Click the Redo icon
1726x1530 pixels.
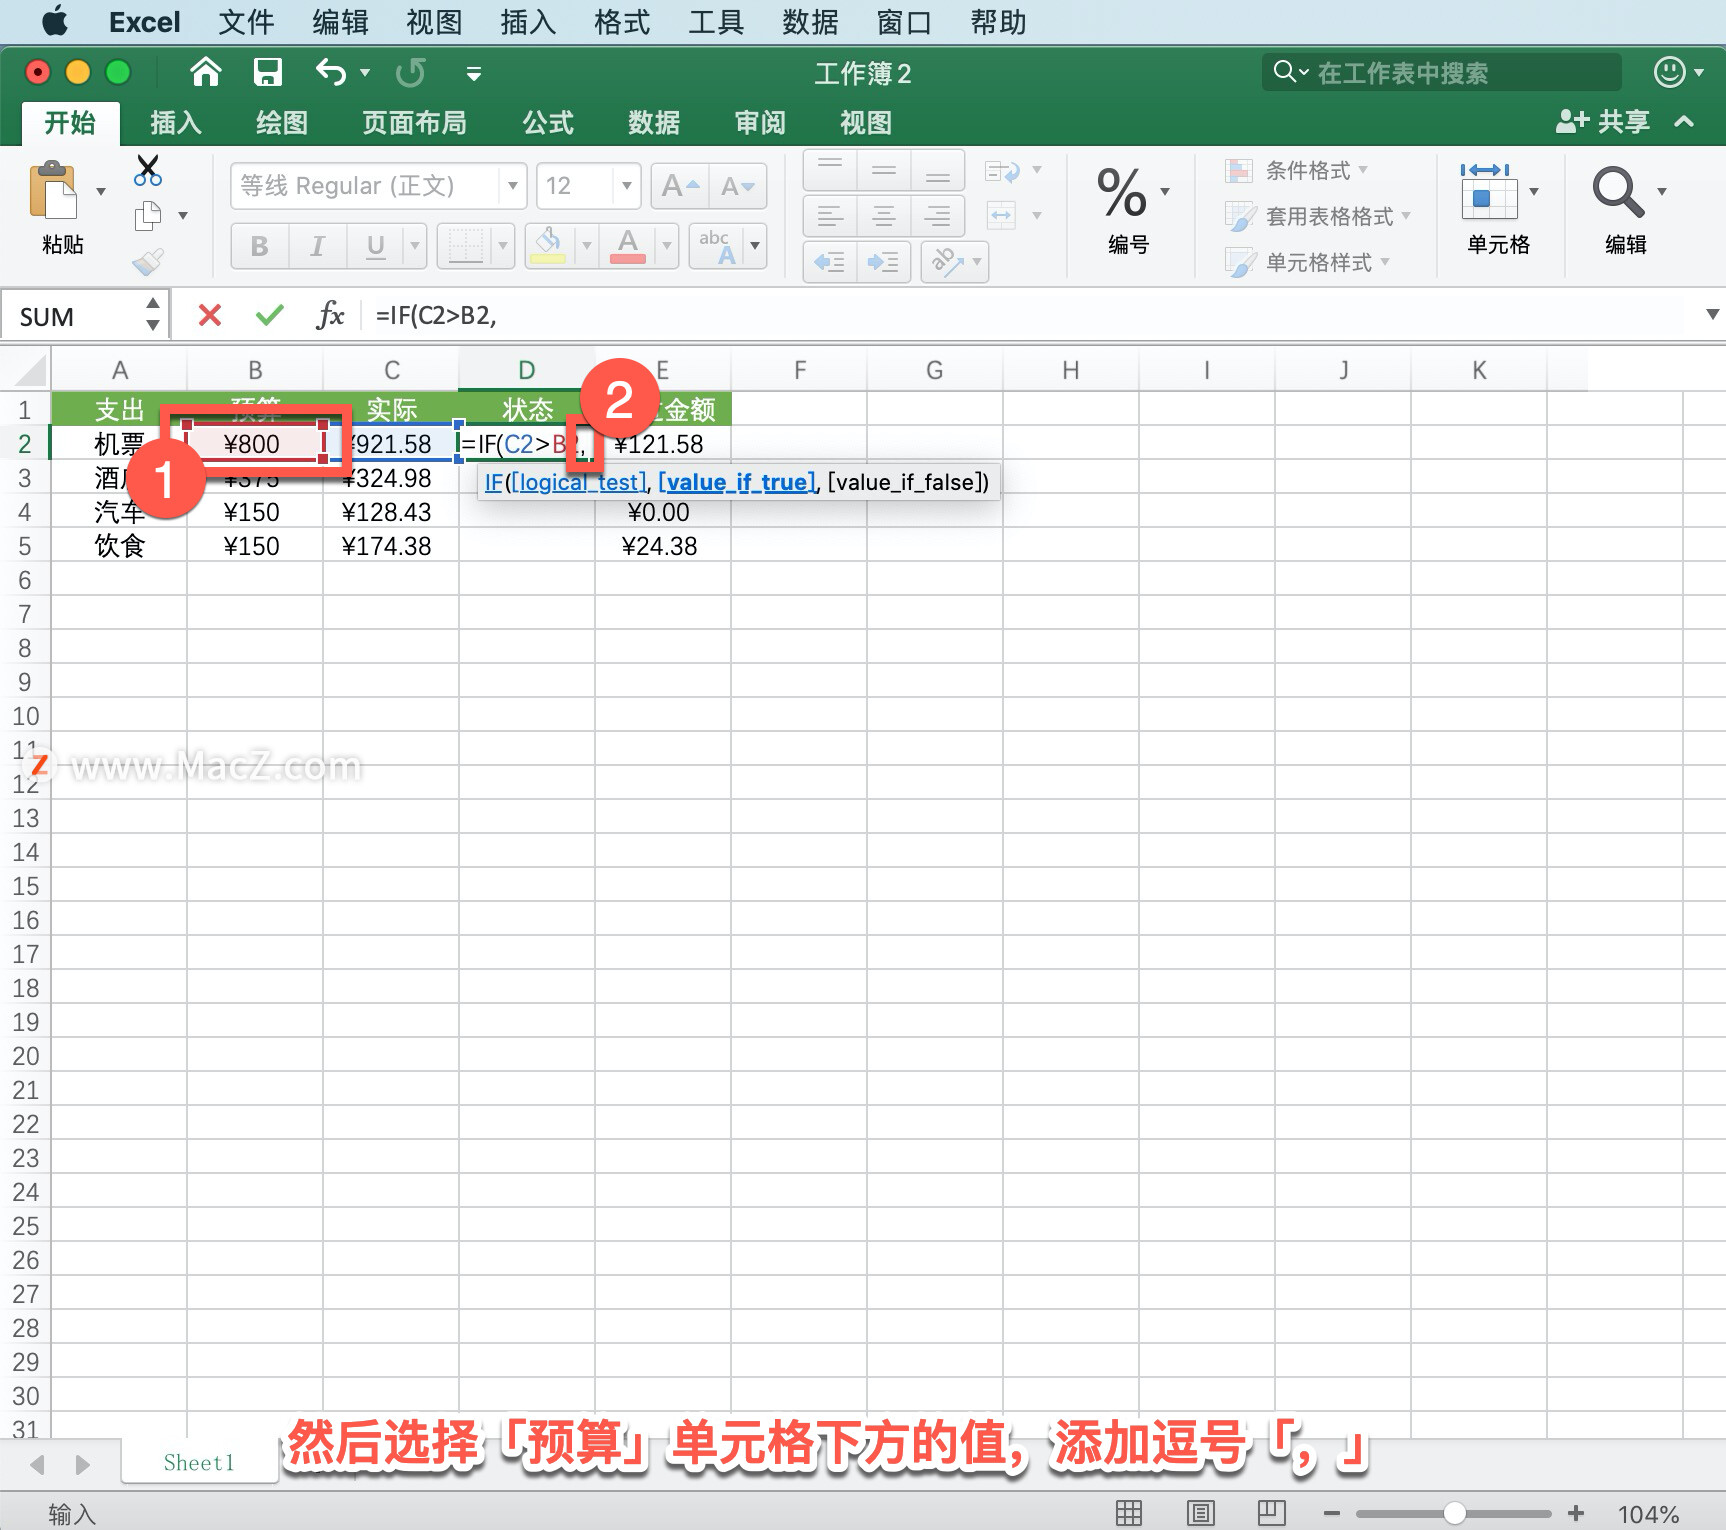coord(410,72)
